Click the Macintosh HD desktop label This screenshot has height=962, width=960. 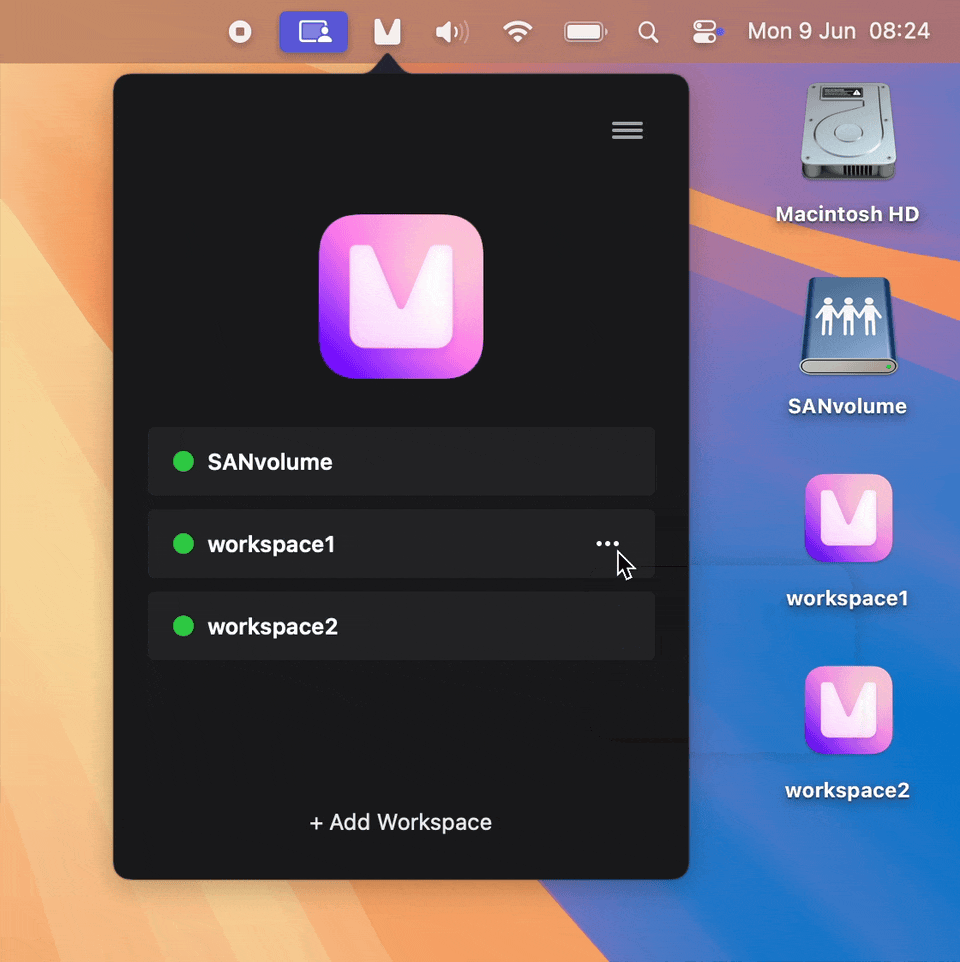(x=847, y=214)
